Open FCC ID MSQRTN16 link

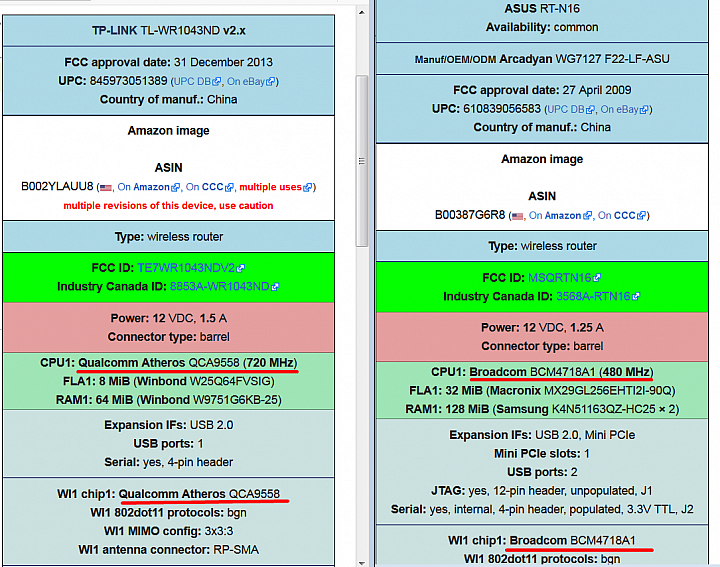point(564,278)
